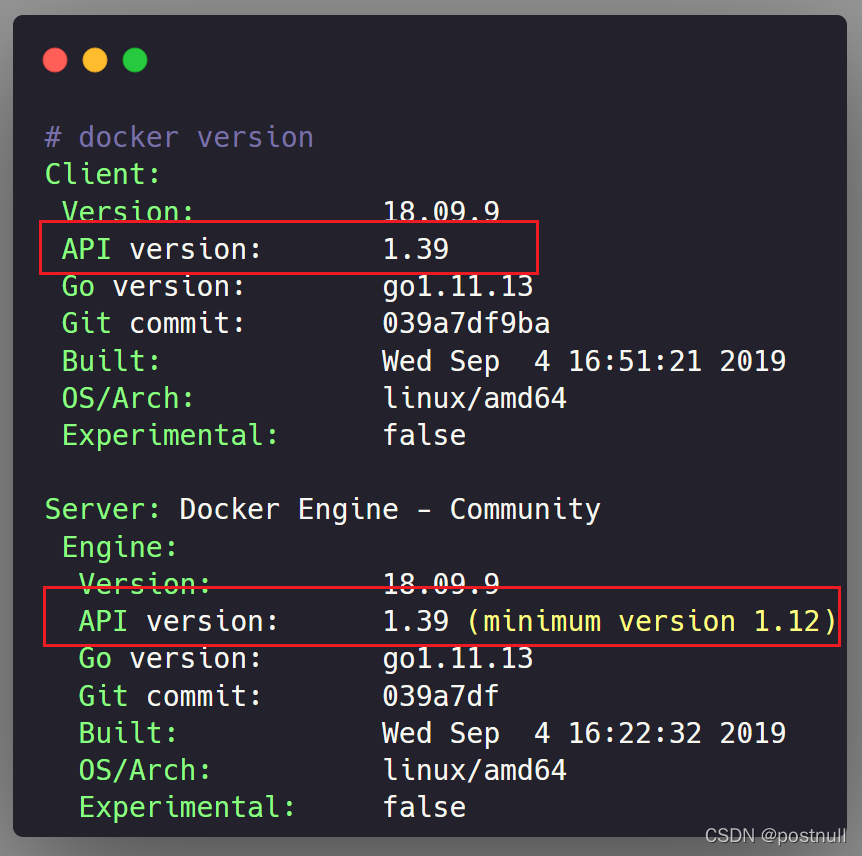Click the 'Engine:' subsection label
This screenshot has width=862, height=856.
click(120, 547)
